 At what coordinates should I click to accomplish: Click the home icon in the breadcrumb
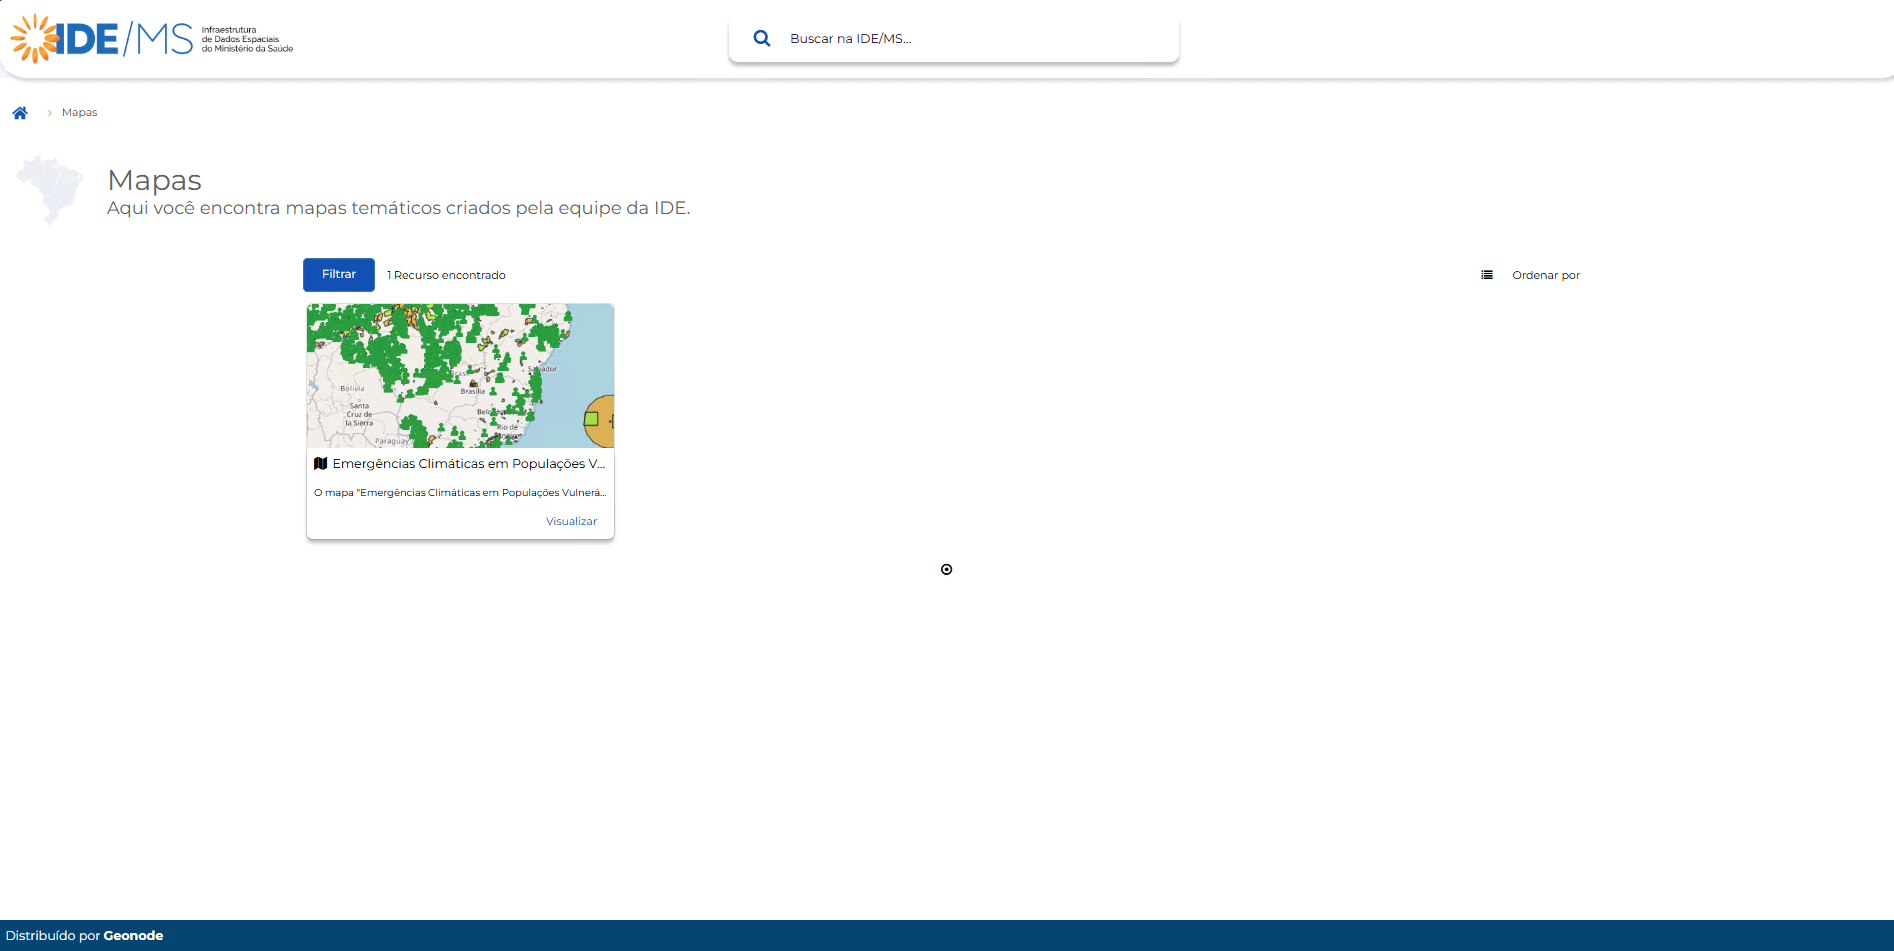coord(21,112)
